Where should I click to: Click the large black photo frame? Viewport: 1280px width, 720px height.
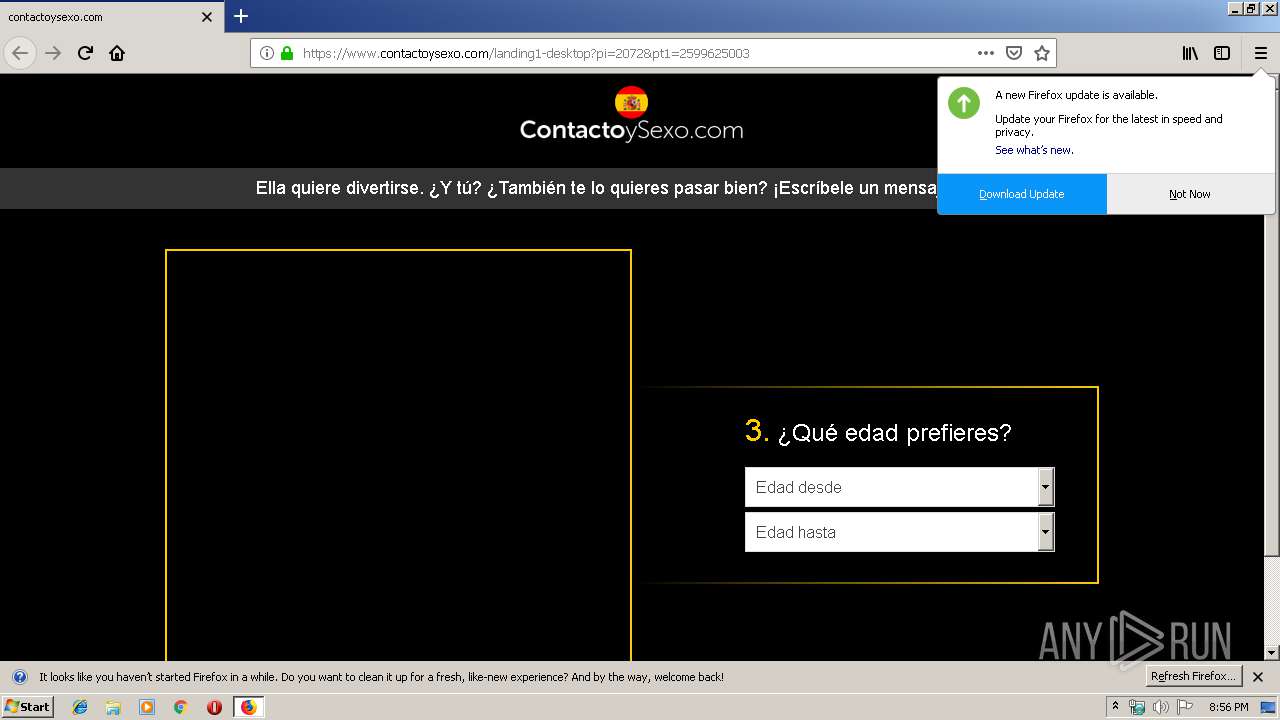pos(398,455)
